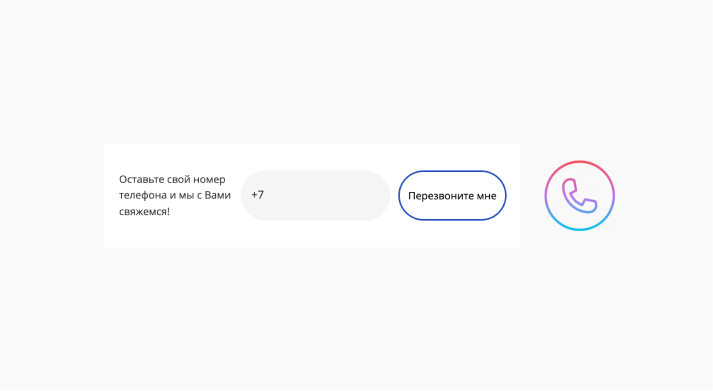
Task: Click the round gradient phone callback icon
Action: tap(579, 196)
